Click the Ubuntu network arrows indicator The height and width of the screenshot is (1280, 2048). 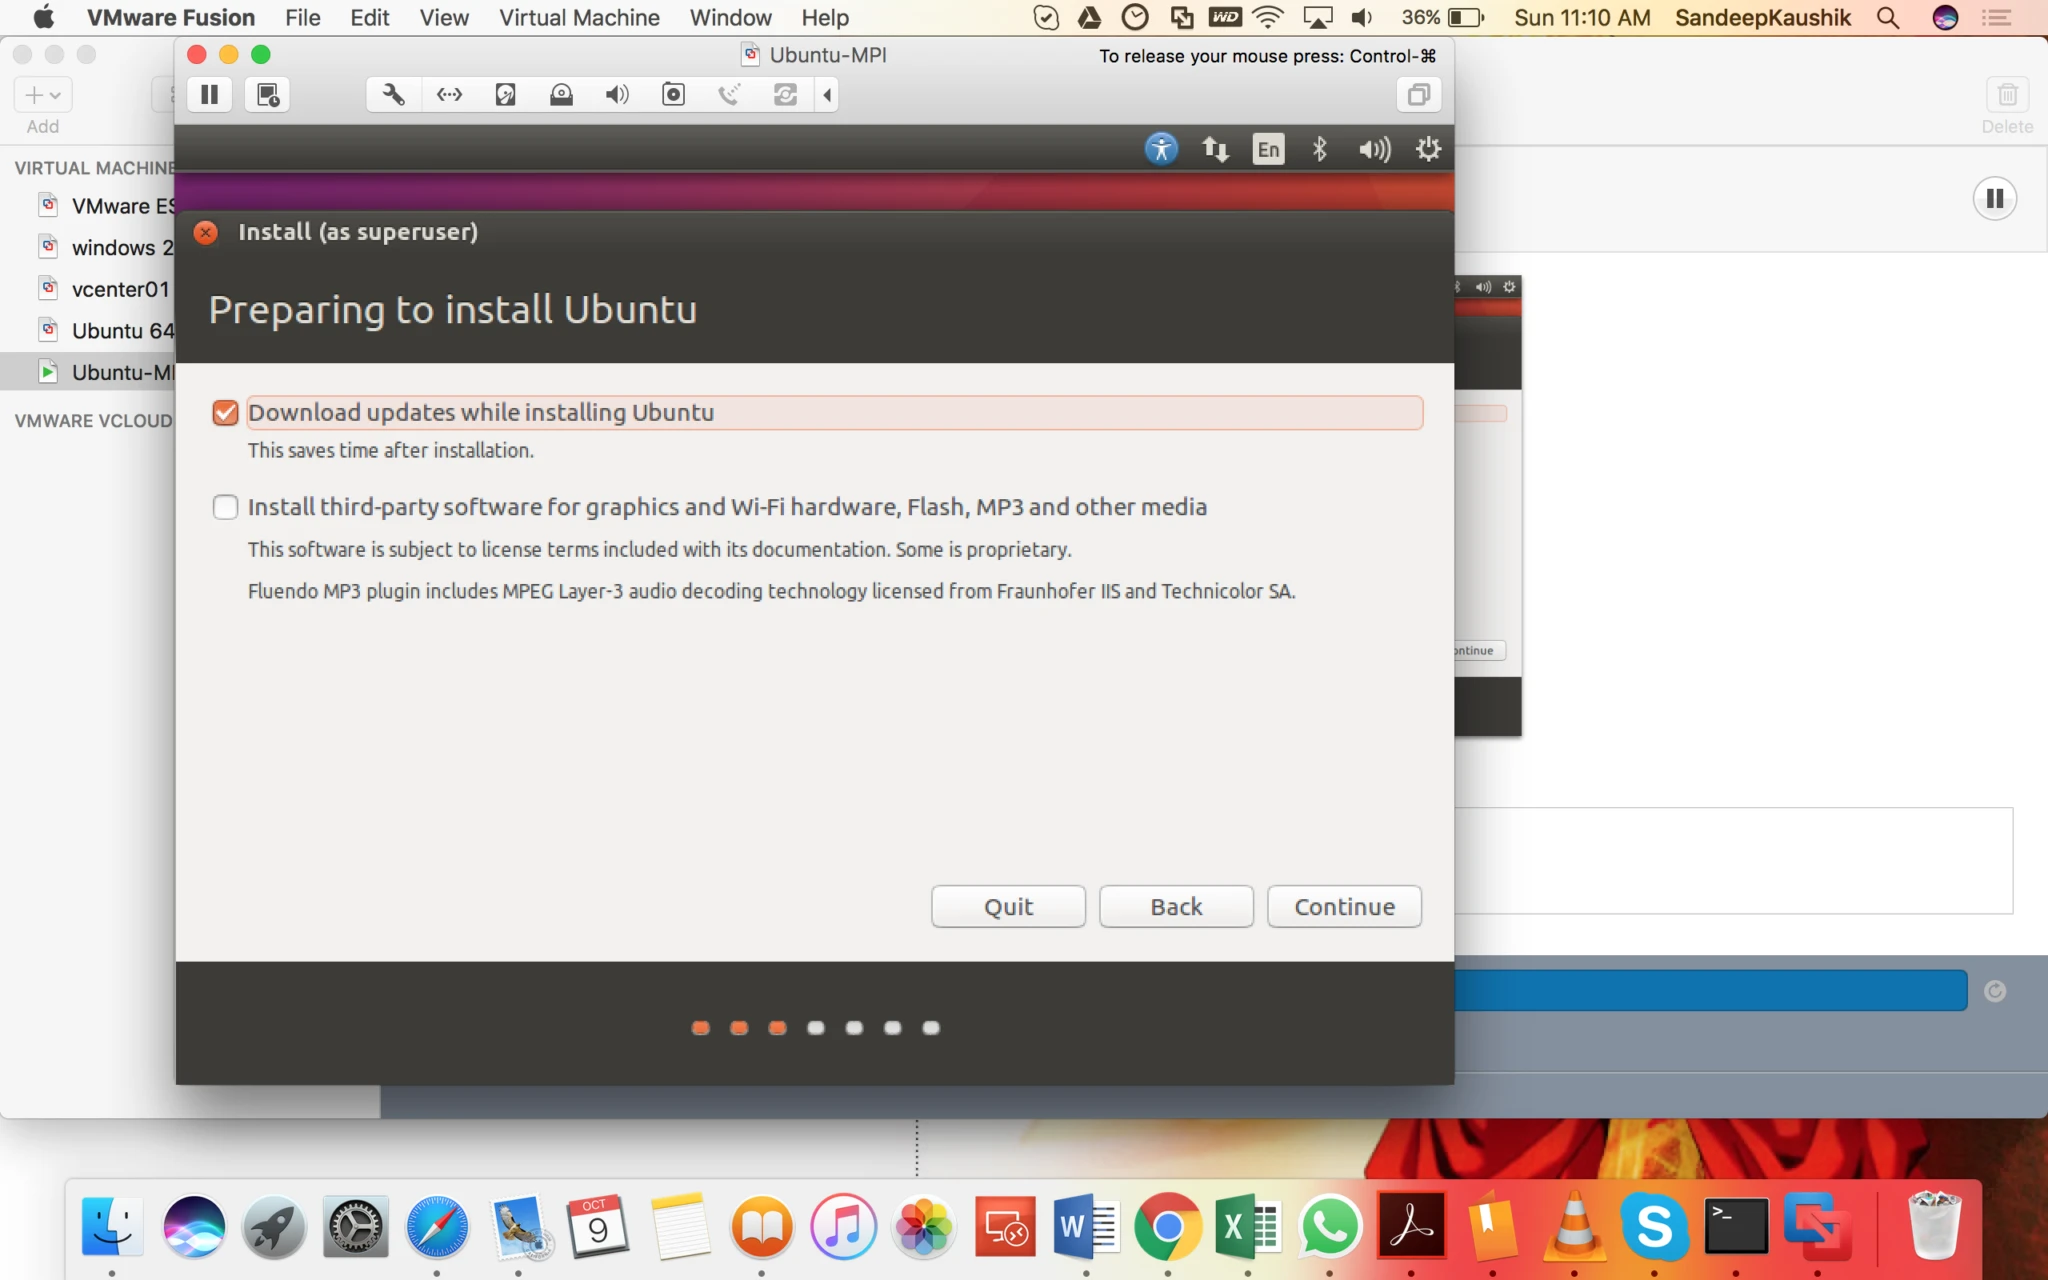pos(1215,149)
